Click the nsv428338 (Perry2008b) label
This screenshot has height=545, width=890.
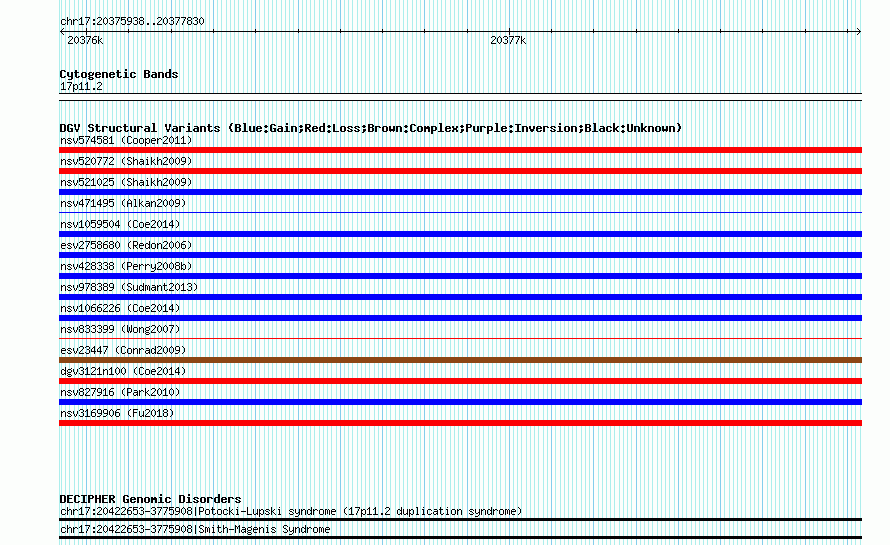coord(126,266)
